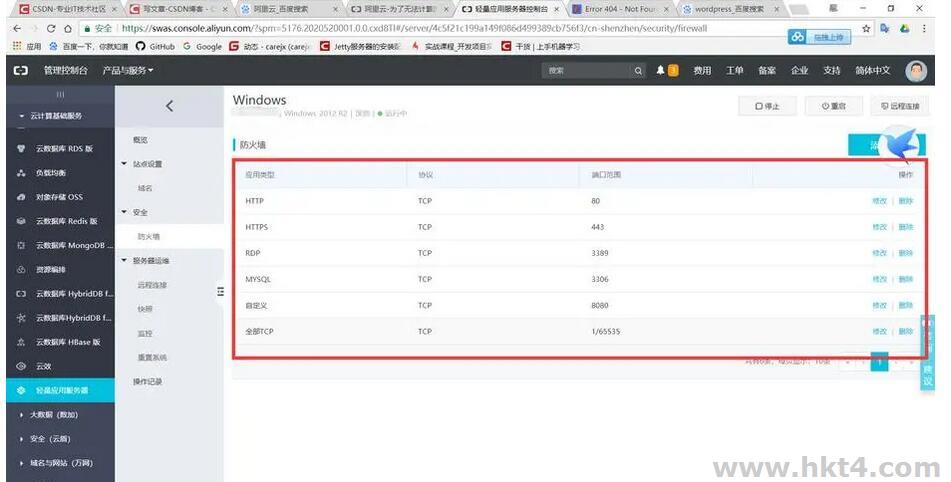951x482 pixels.
Task: Toggle the secondary menu collapse handle
Action: click(x=220, y=292)
